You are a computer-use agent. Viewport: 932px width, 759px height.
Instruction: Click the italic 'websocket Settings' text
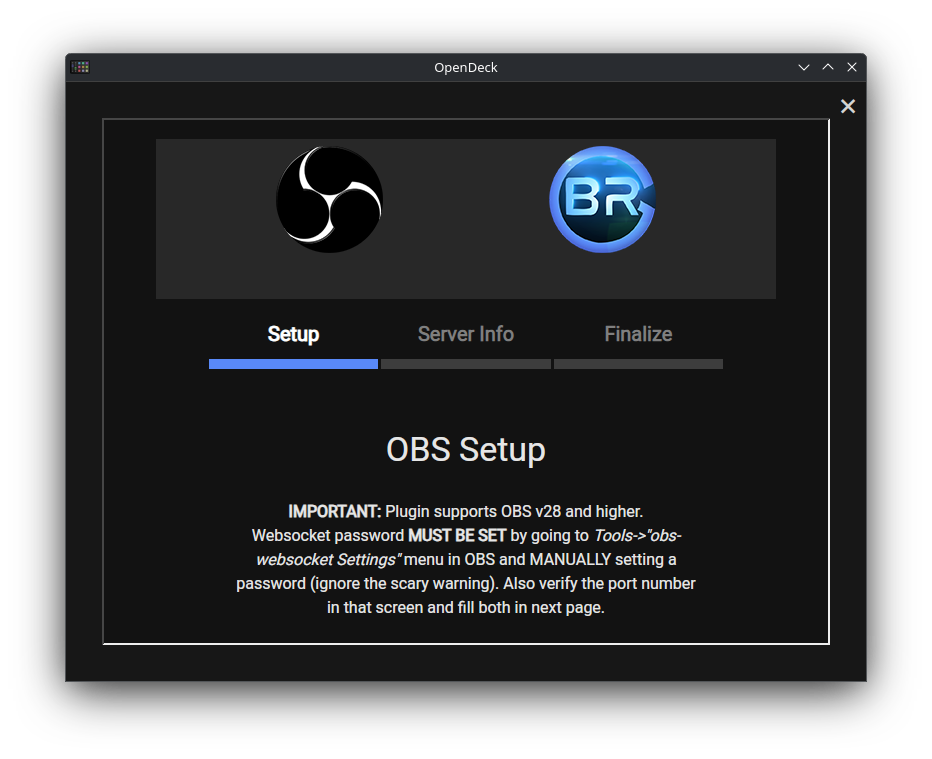coord(329,560)
